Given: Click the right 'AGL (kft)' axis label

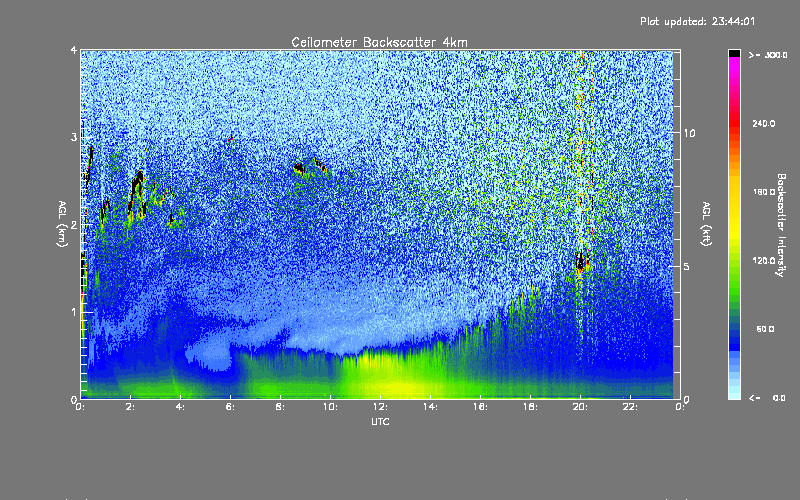Looking at the screenshot, I should [x=706, y=224].
